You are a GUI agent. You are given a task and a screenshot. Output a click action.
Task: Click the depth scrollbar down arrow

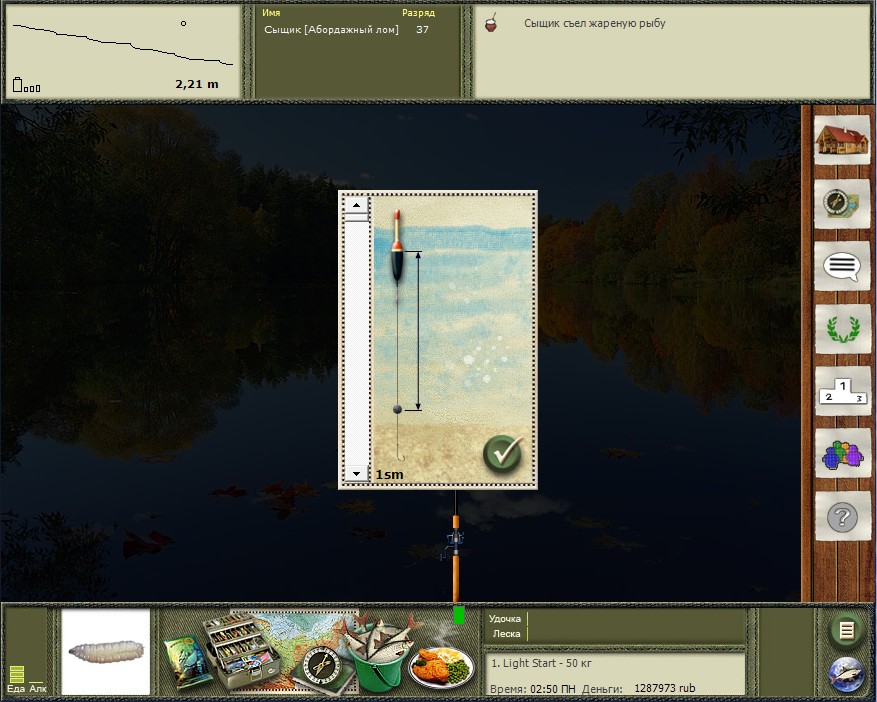click(356, 472)
